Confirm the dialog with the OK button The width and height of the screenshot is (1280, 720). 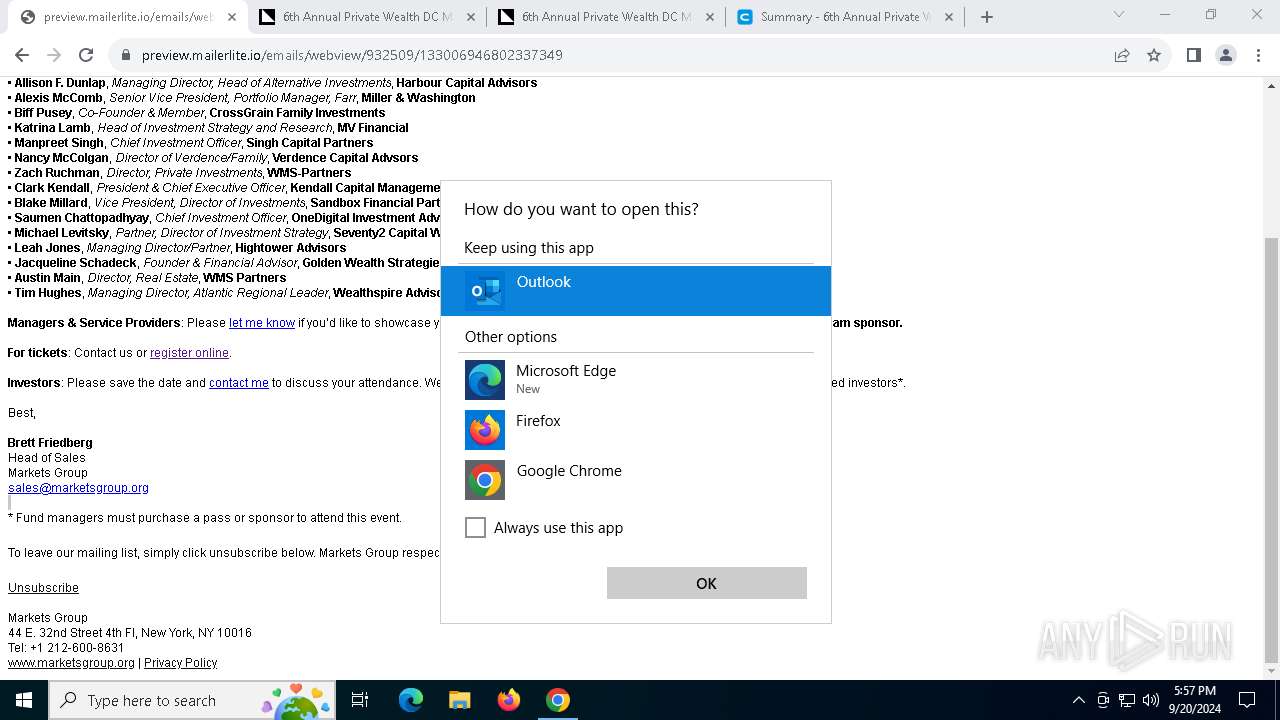[706, 583]
